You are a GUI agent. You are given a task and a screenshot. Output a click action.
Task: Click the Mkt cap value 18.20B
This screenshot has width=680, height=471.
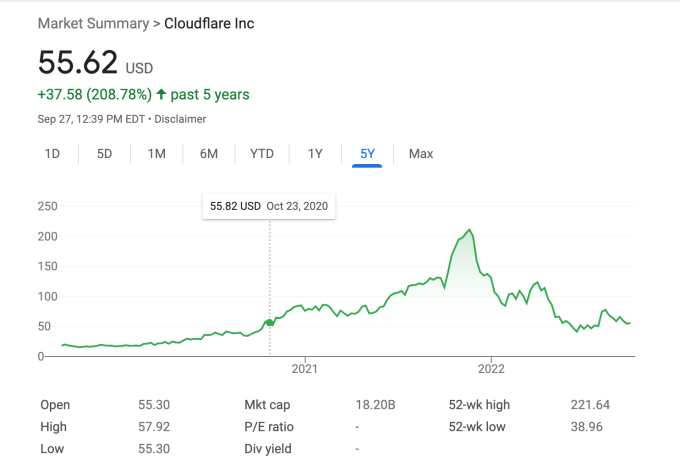coord(375,405)
